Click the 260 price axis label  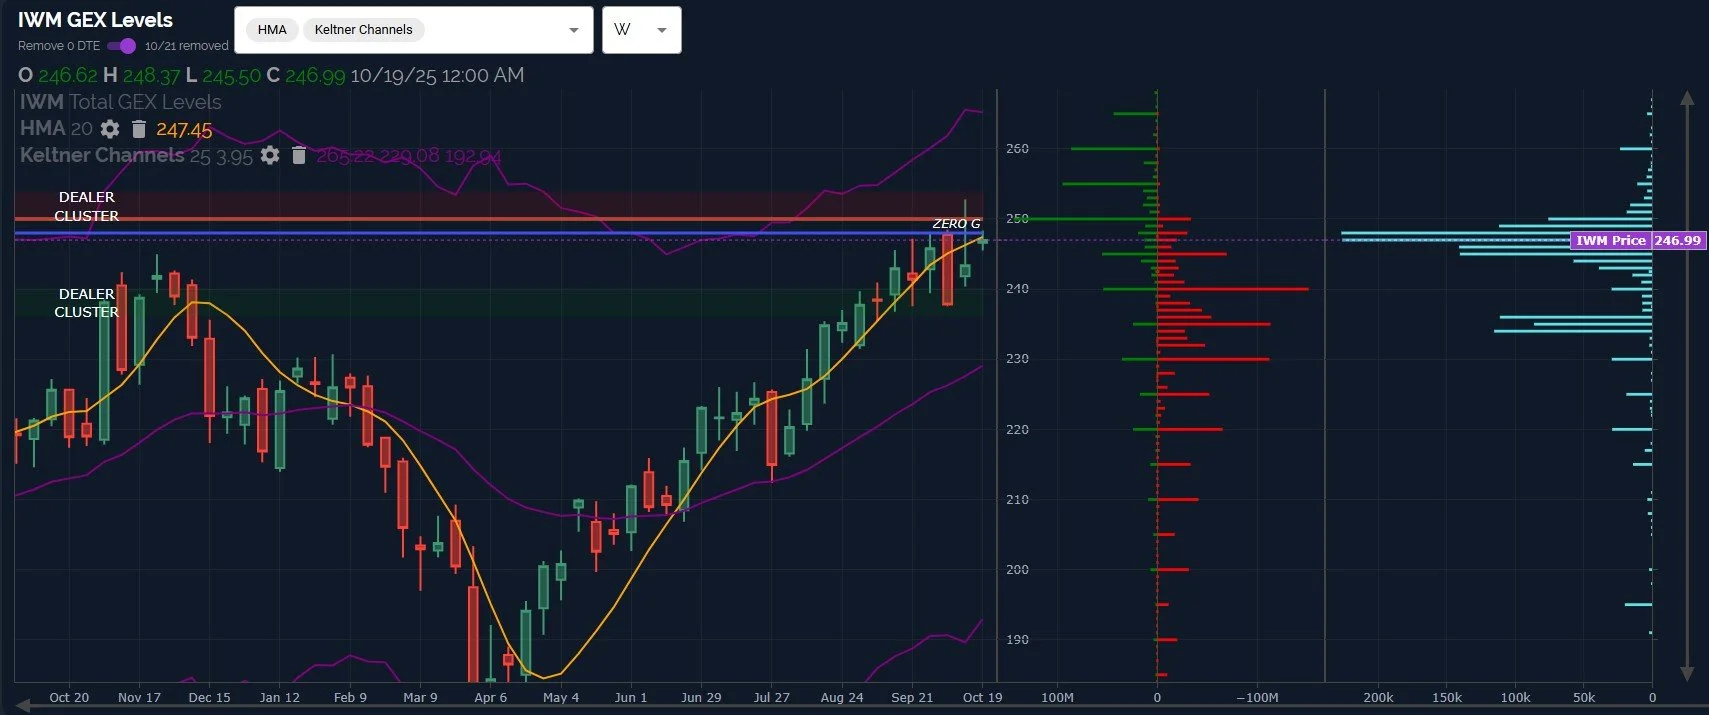coord(1017,148)
